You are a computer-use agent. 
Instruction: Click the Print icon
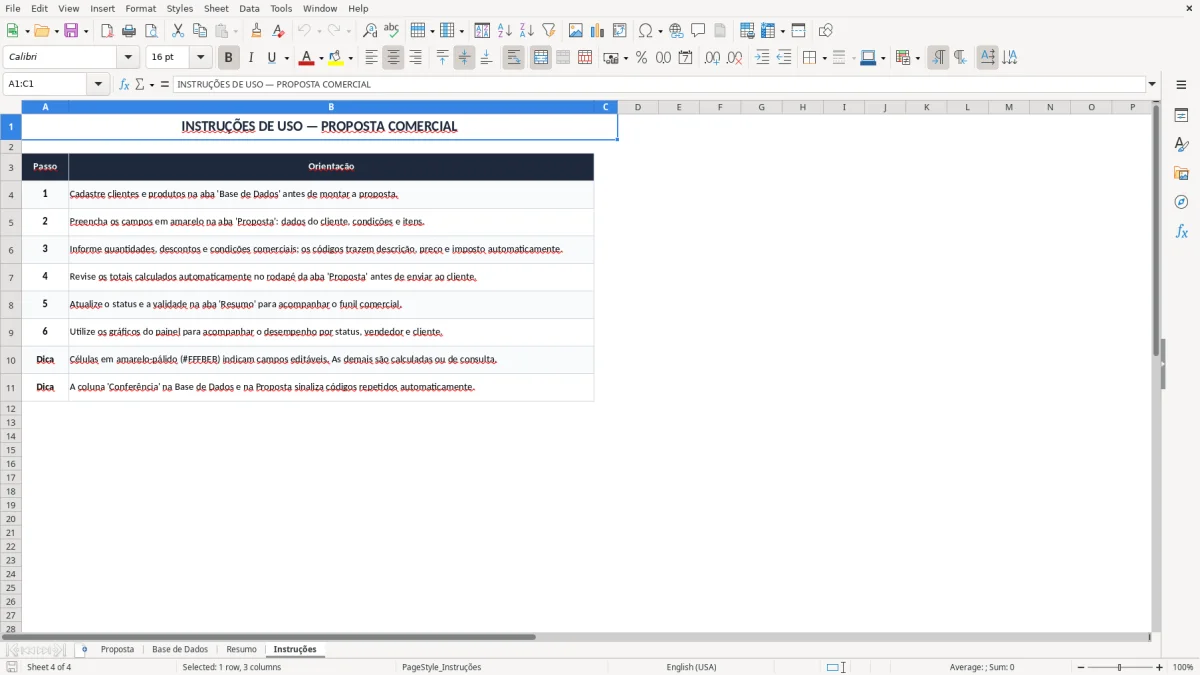[x=129, y=31]
